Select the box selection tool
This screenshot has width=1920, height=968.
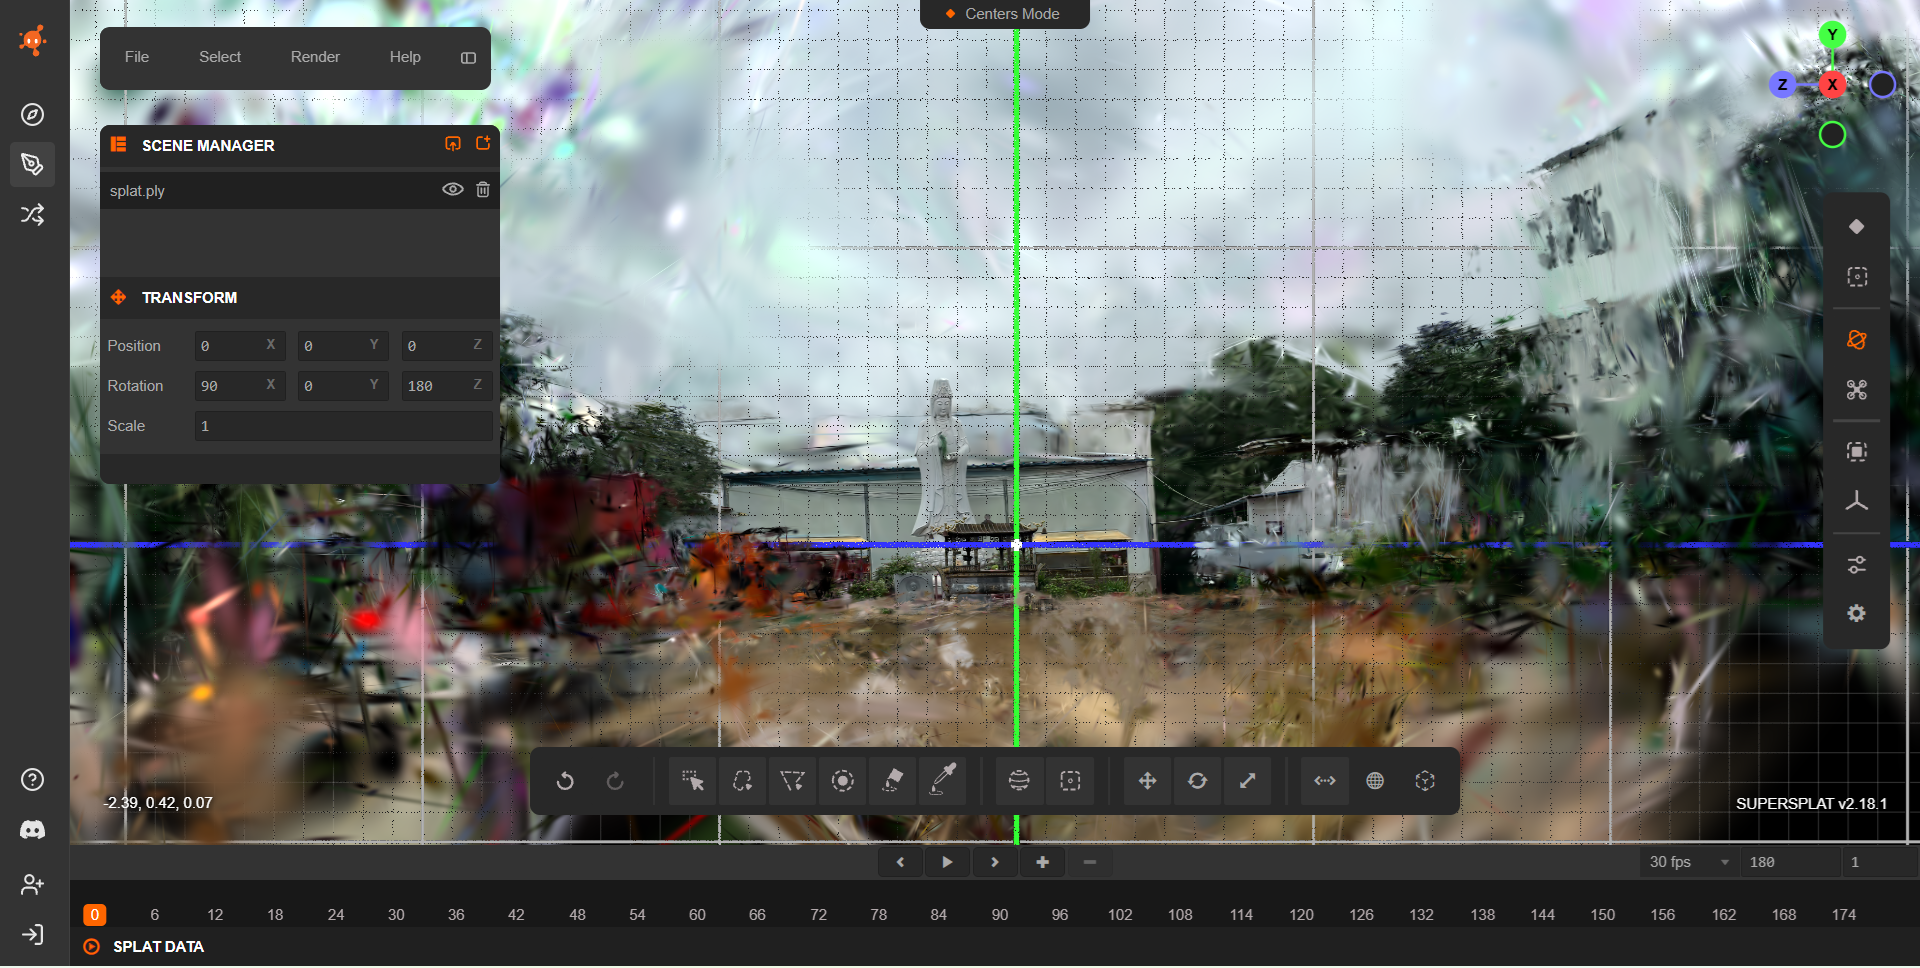pyautogui.click(x=1070, y=781)
